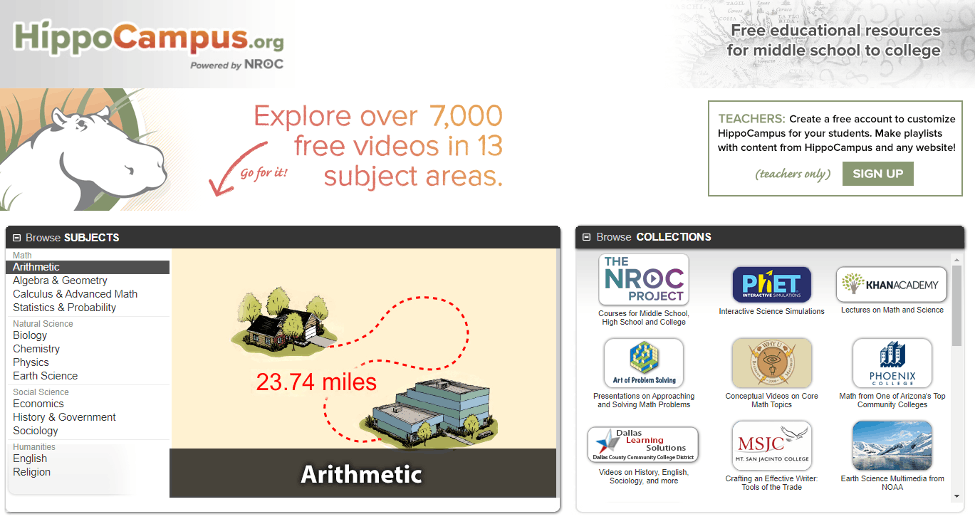
Task: Open the Arithmetic preview illustration
Action: (363, 349)
